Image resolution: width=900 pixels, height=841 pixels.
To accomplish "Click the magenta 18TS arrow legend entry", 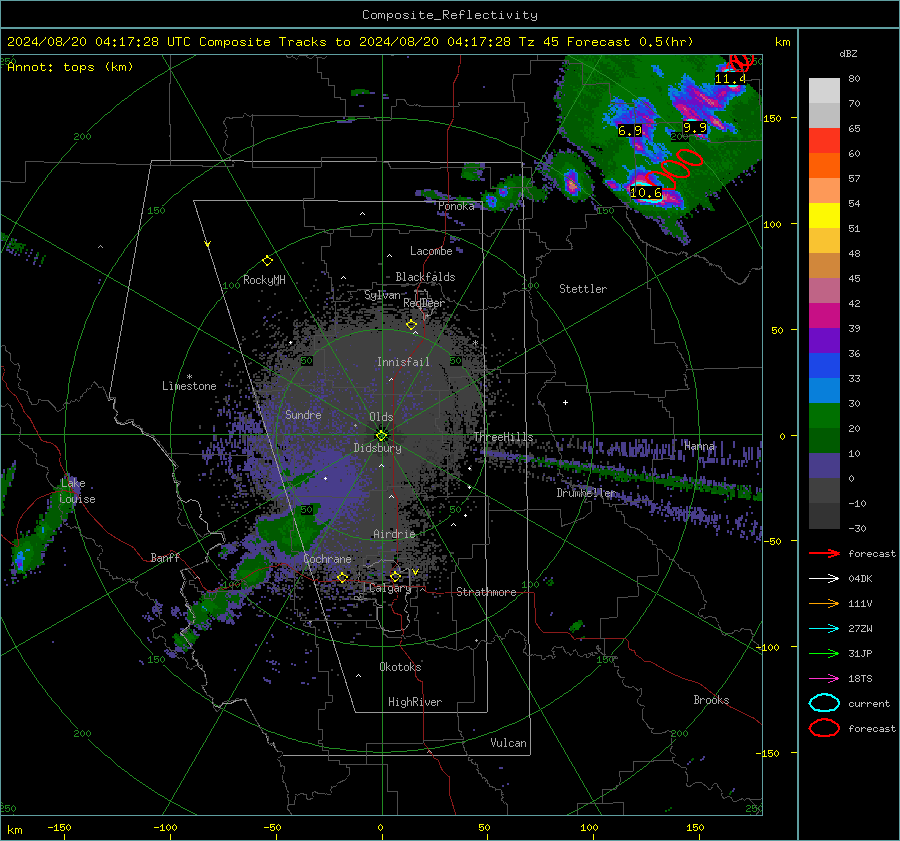I will pyautogui.click(x=824, y=679).
